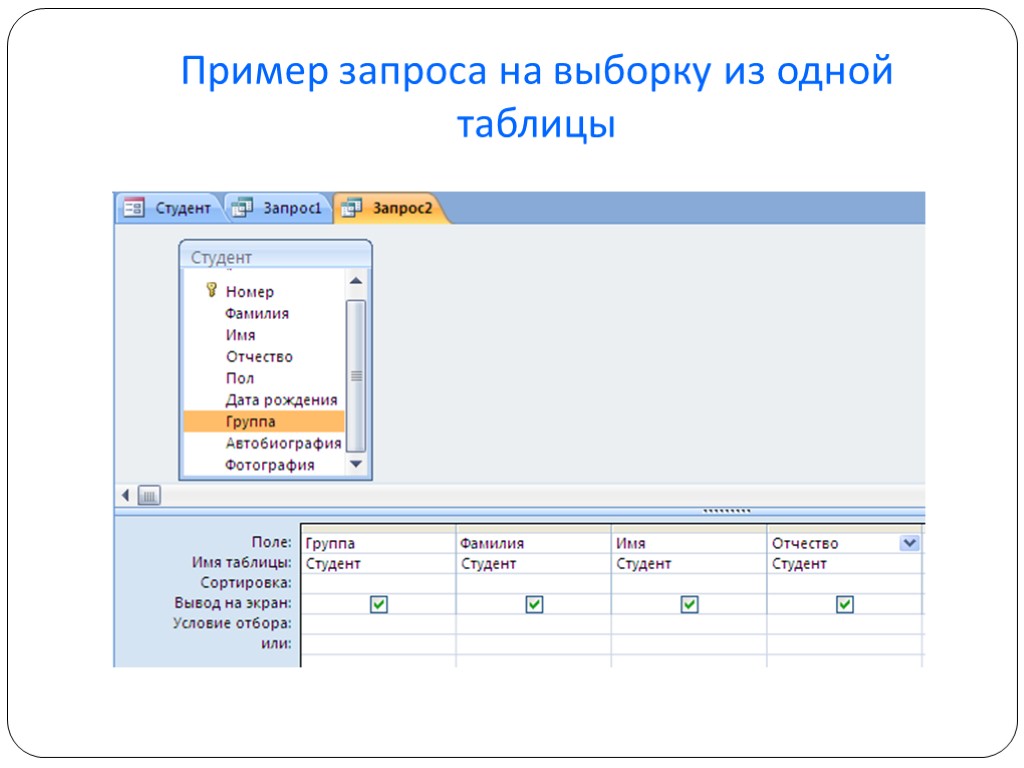This screenshot has width=1024, height=768.
Task: Click Группа column selector bar
Action: 378,528
